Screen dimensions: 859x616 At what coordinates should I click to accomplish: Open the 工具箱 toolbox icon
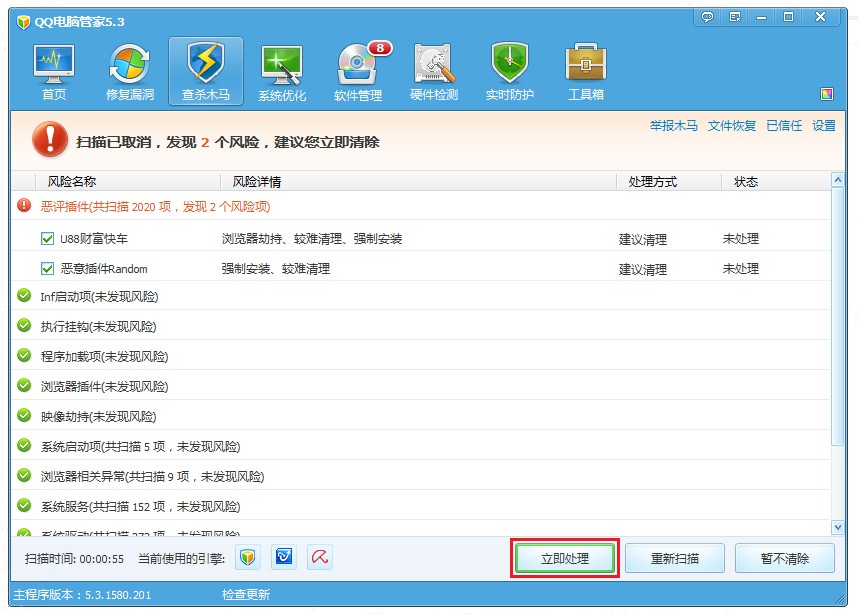pyautogui.click(x=586, y=72)
